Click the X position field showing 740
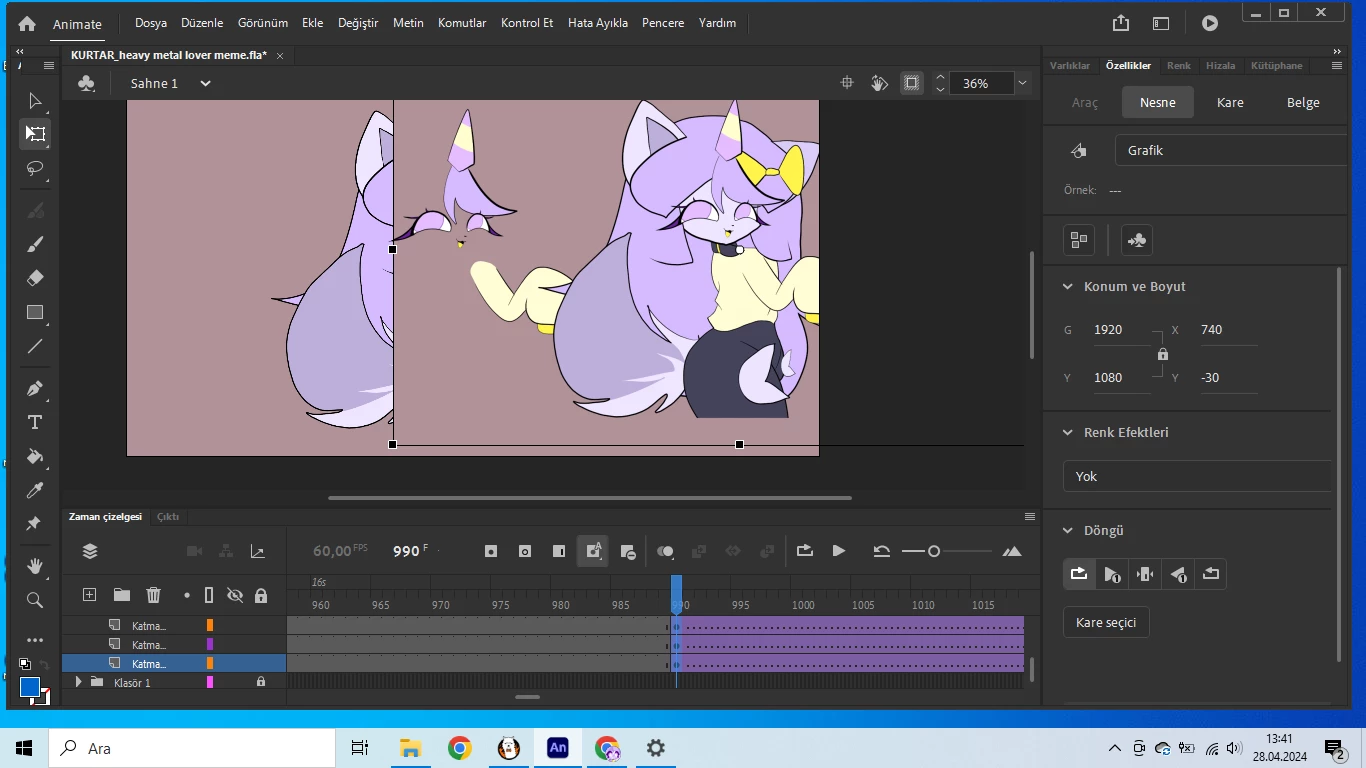1366x768 pixels. pos(1228,330)
